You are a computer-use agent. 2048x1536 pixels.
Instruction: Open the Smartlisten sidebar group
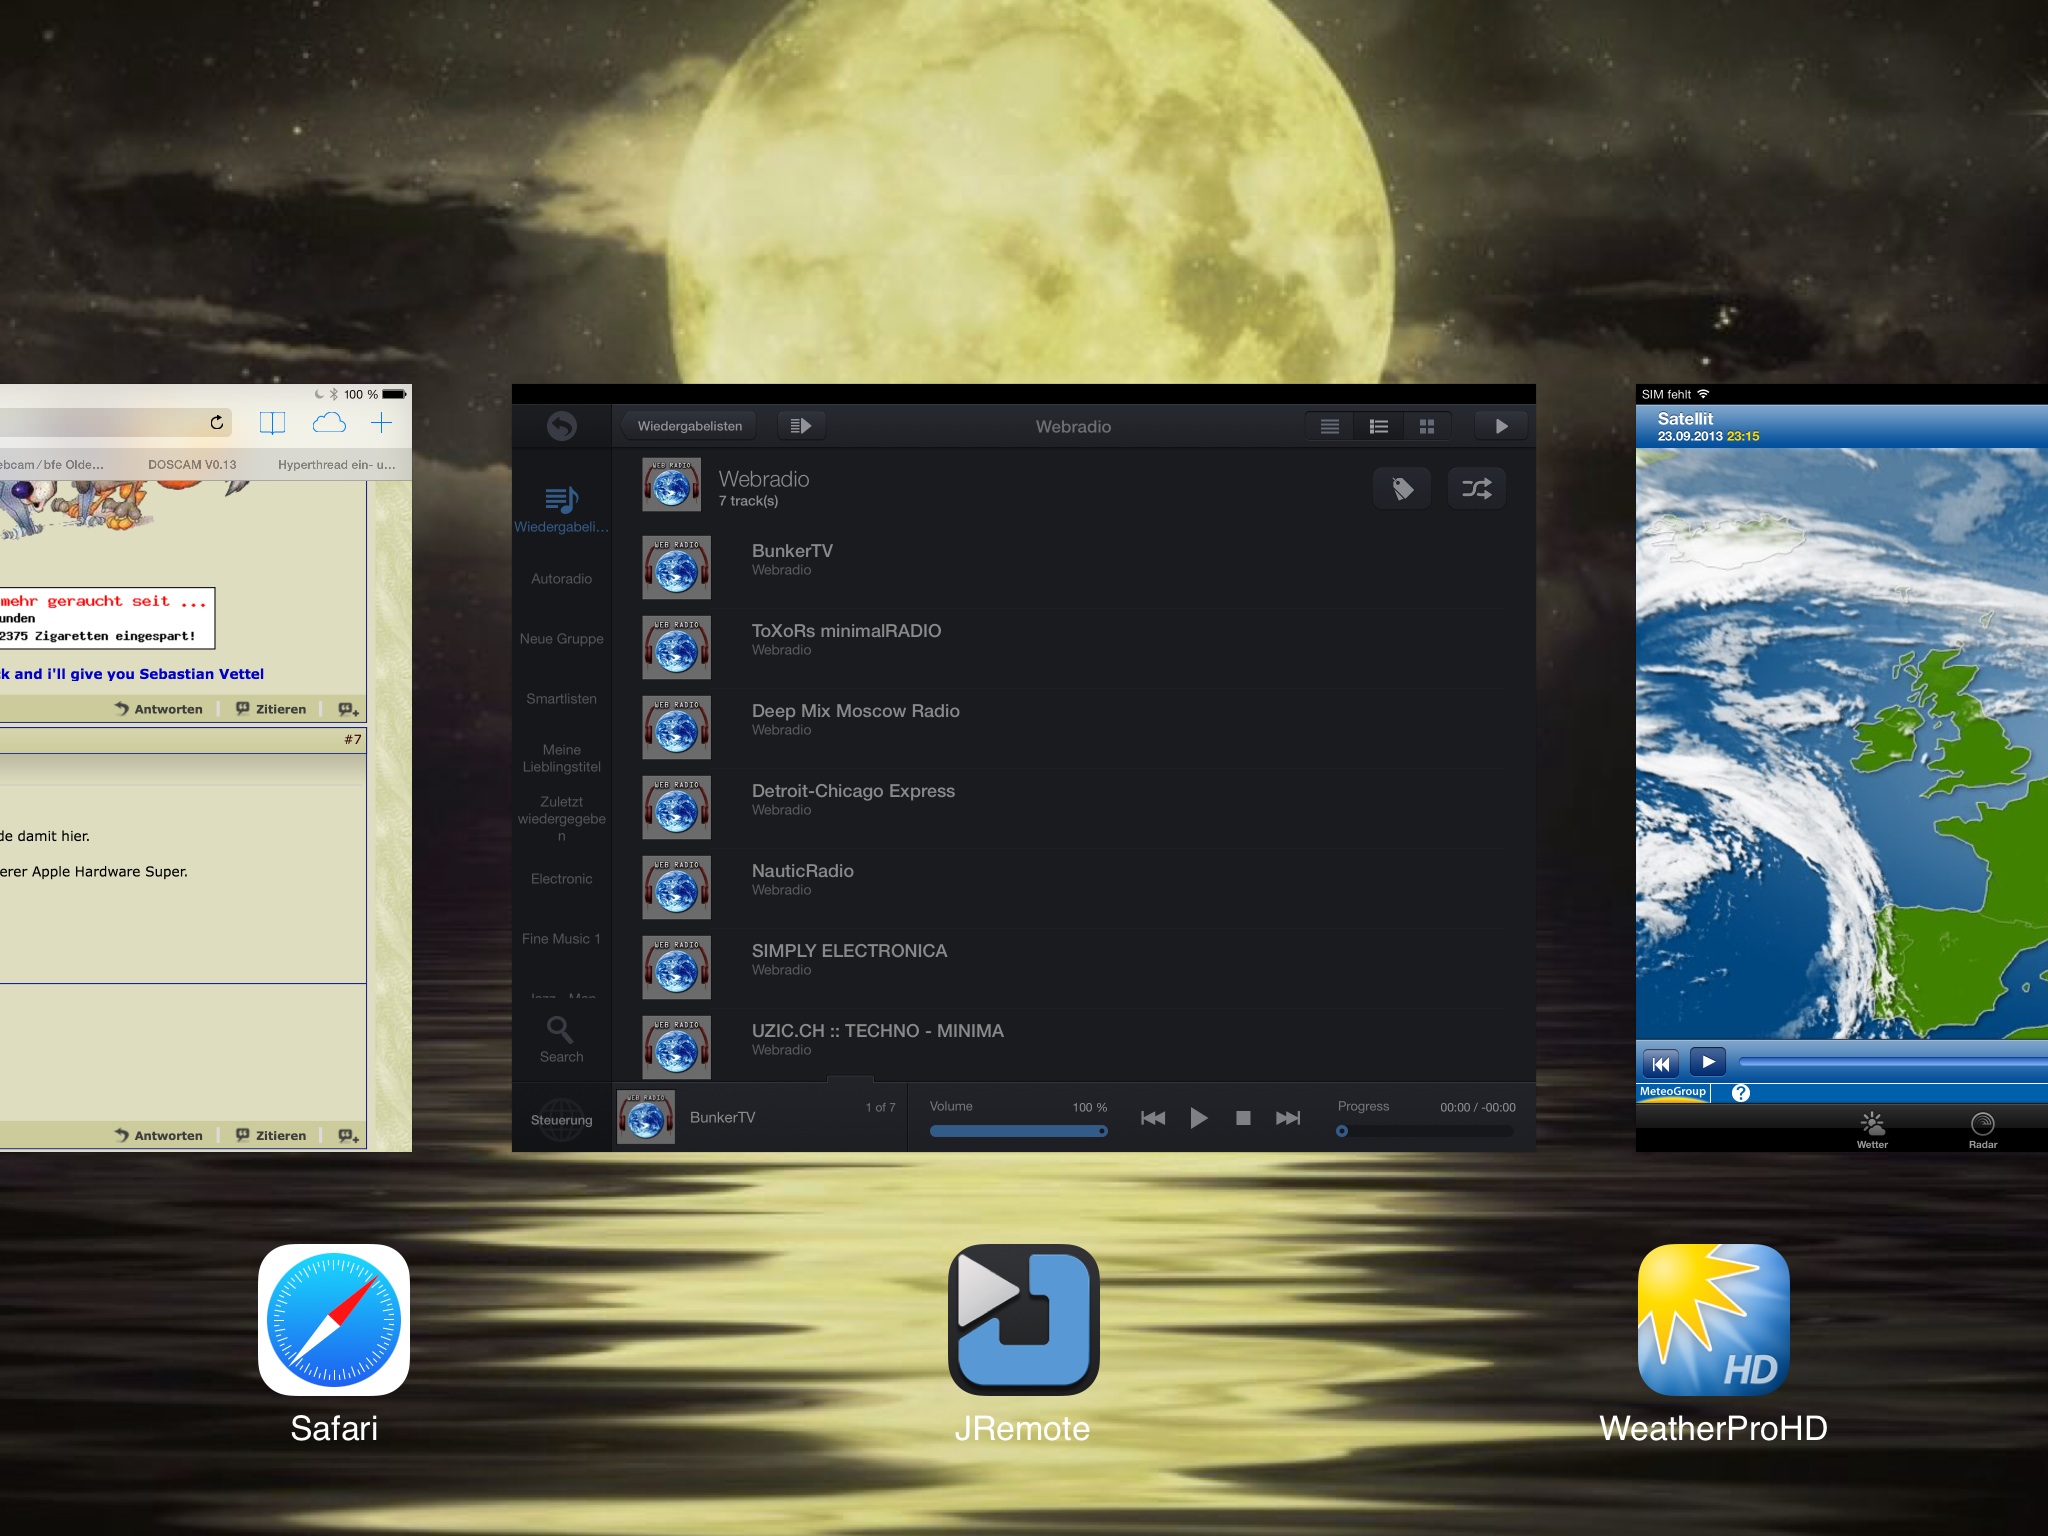tap(561, 699)
